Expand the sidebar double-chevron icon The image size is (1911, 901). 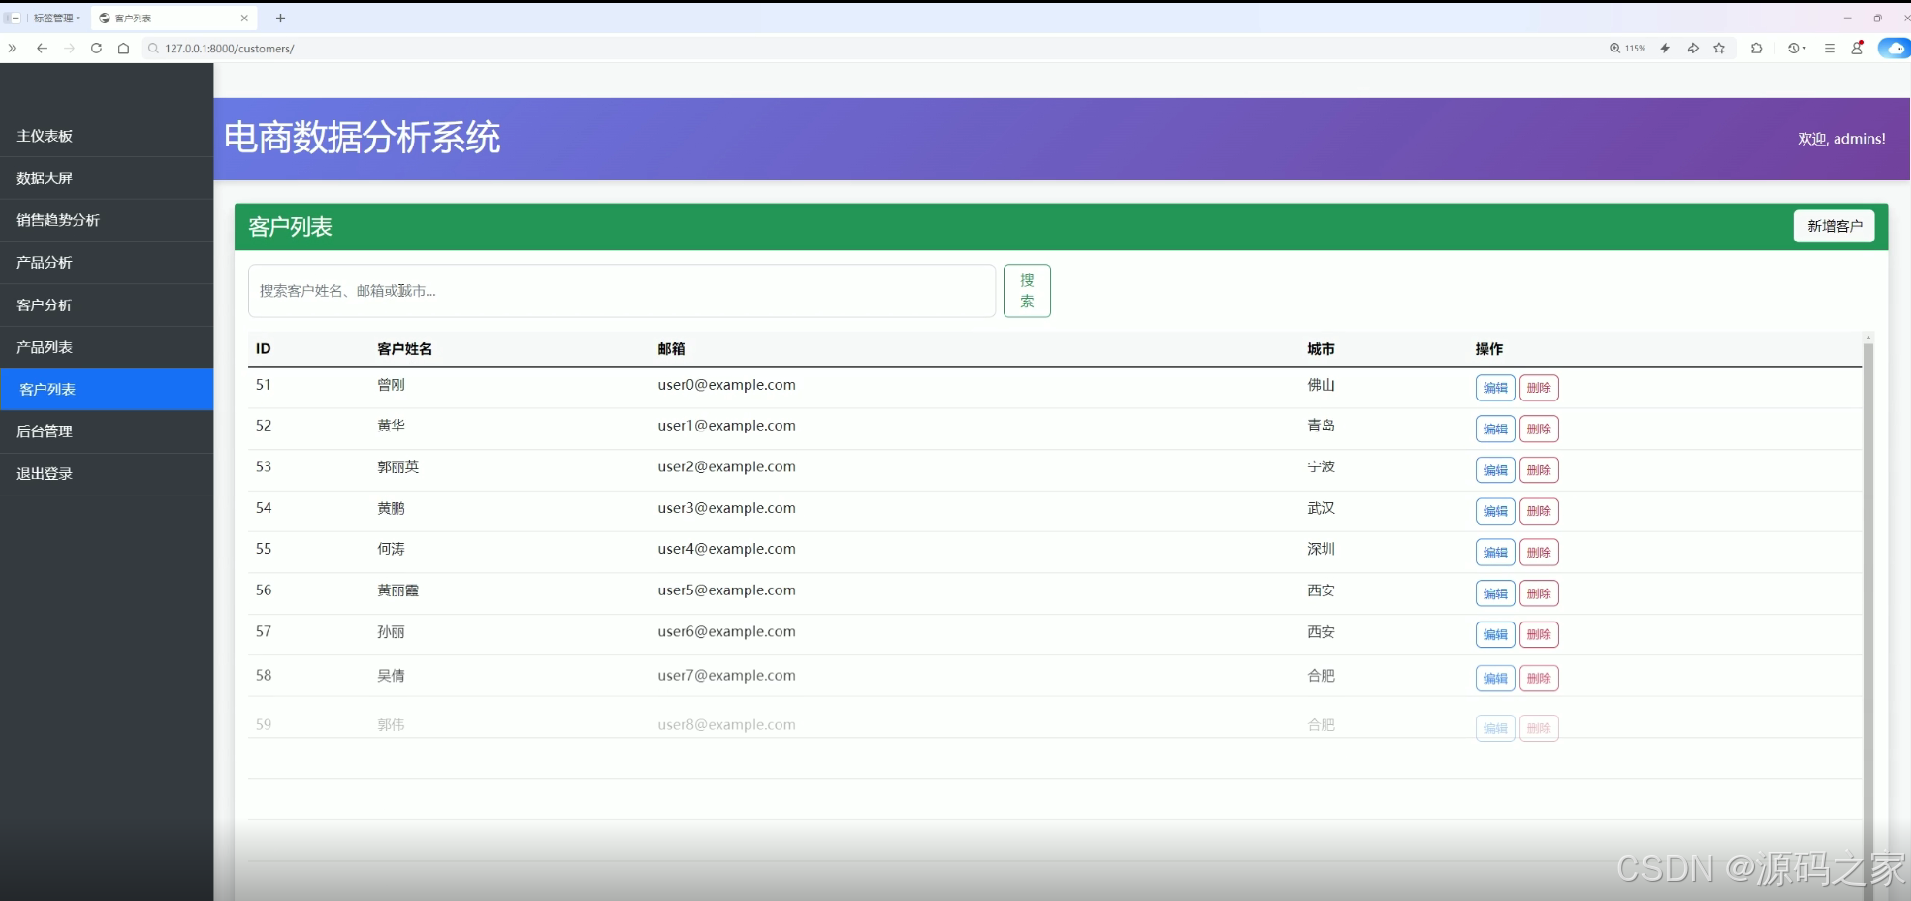pos(12,48)
